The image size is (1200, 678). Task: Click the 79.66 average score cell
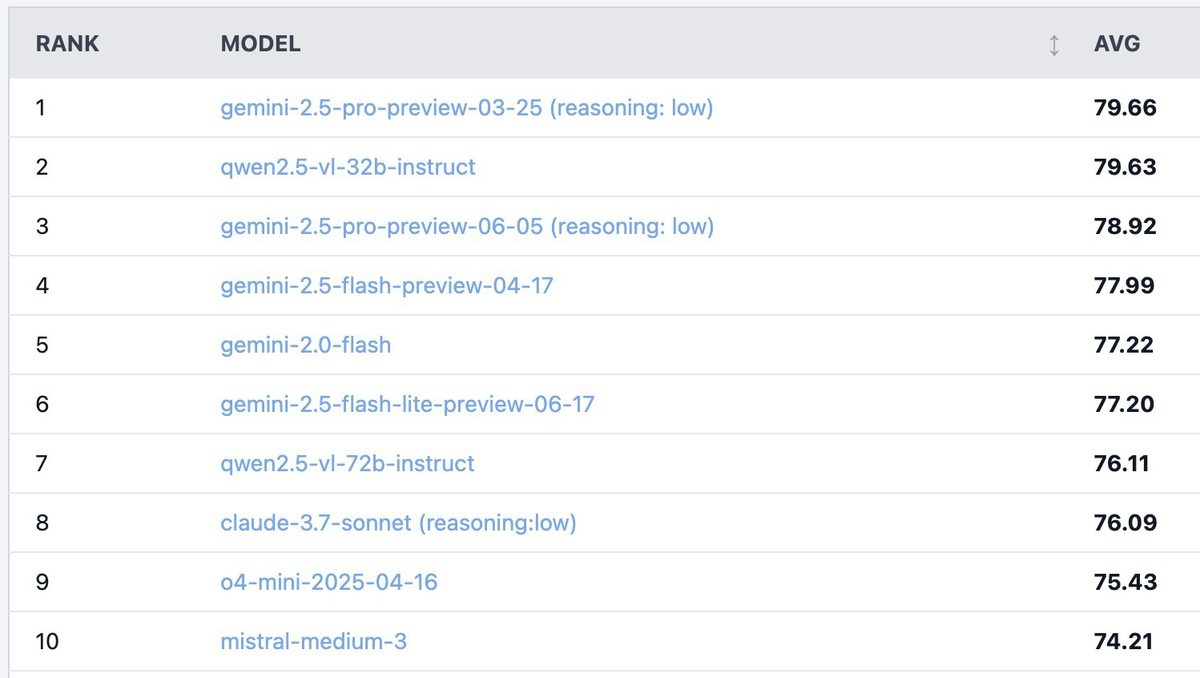tap(1125, 107)
